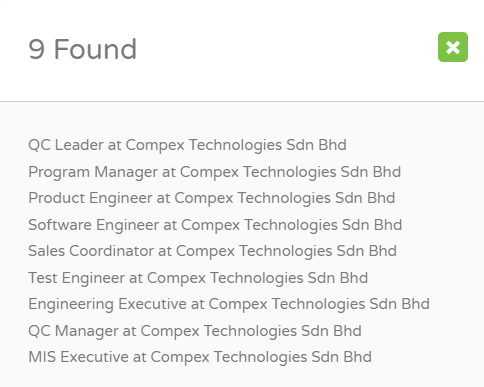View the Test Engineer job posting

click(198, 278)
